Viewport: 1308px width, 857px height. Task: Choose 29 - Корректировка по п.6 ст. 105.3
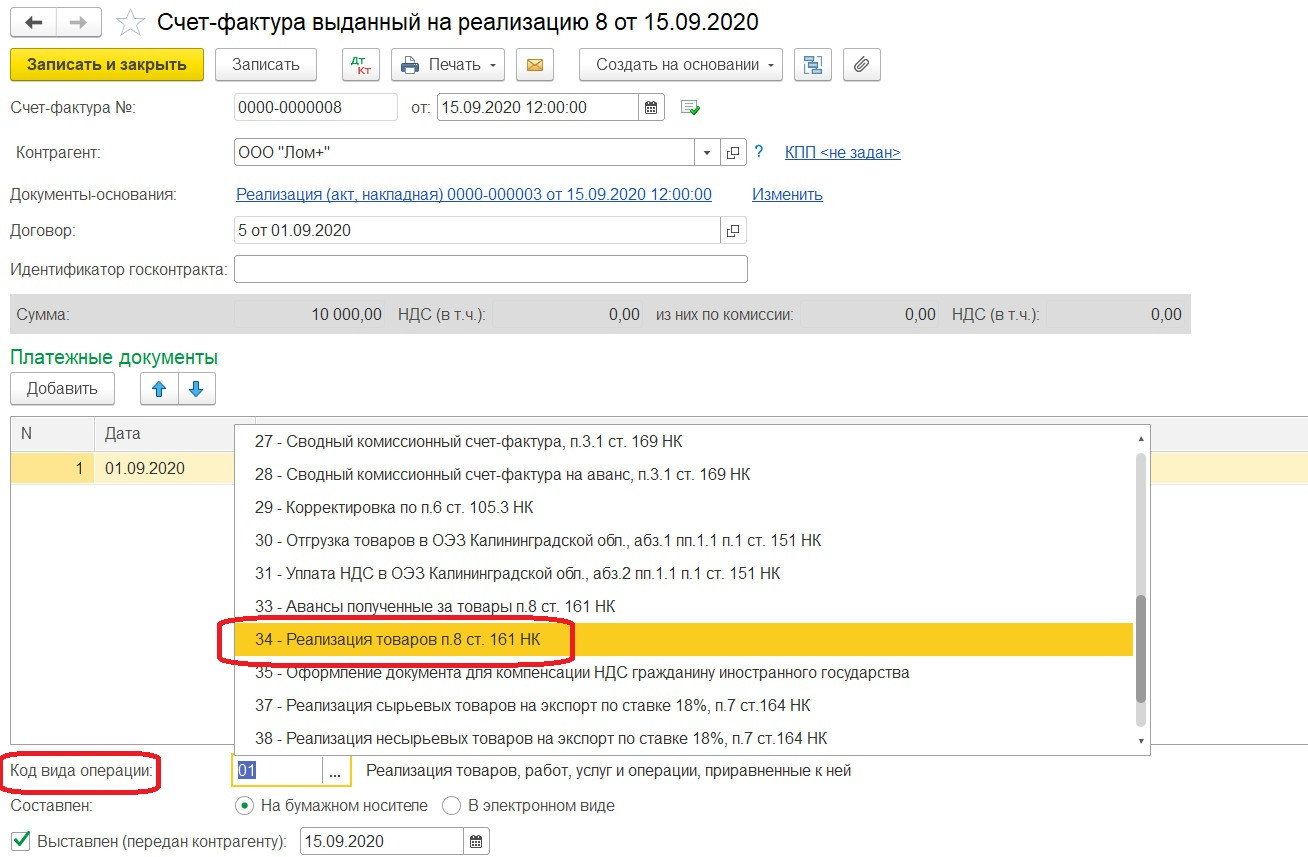[684, 507]
